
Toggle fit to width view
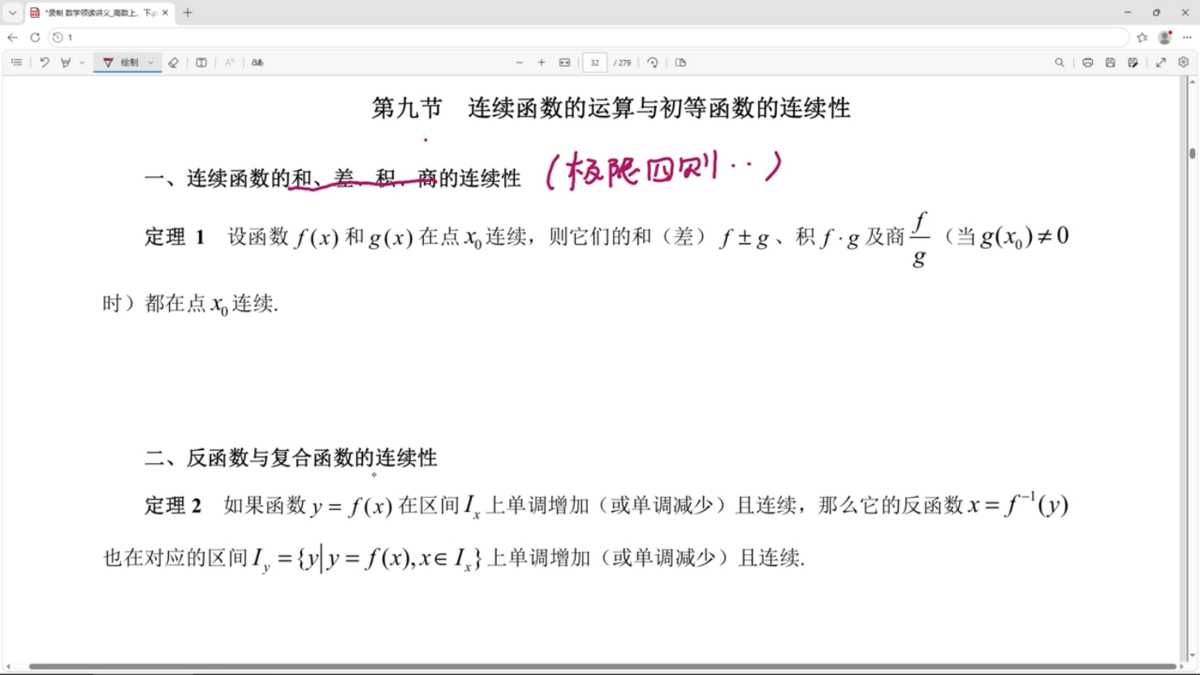(564, 62)
